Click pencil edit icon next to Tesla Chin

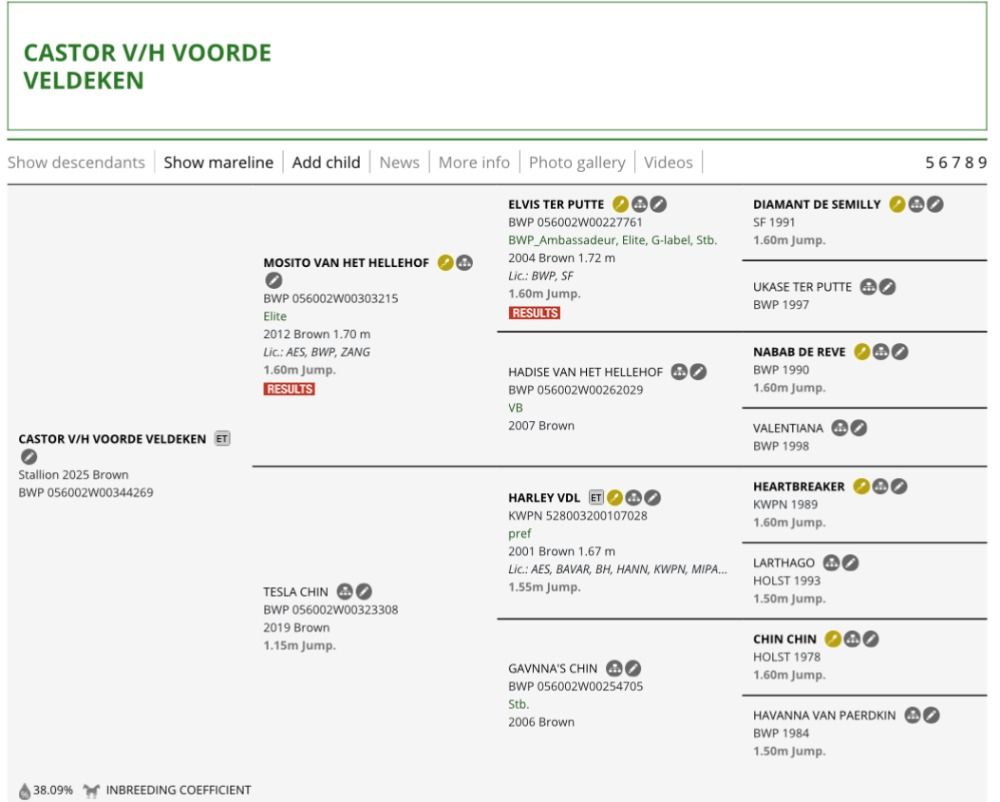[364, 592]
